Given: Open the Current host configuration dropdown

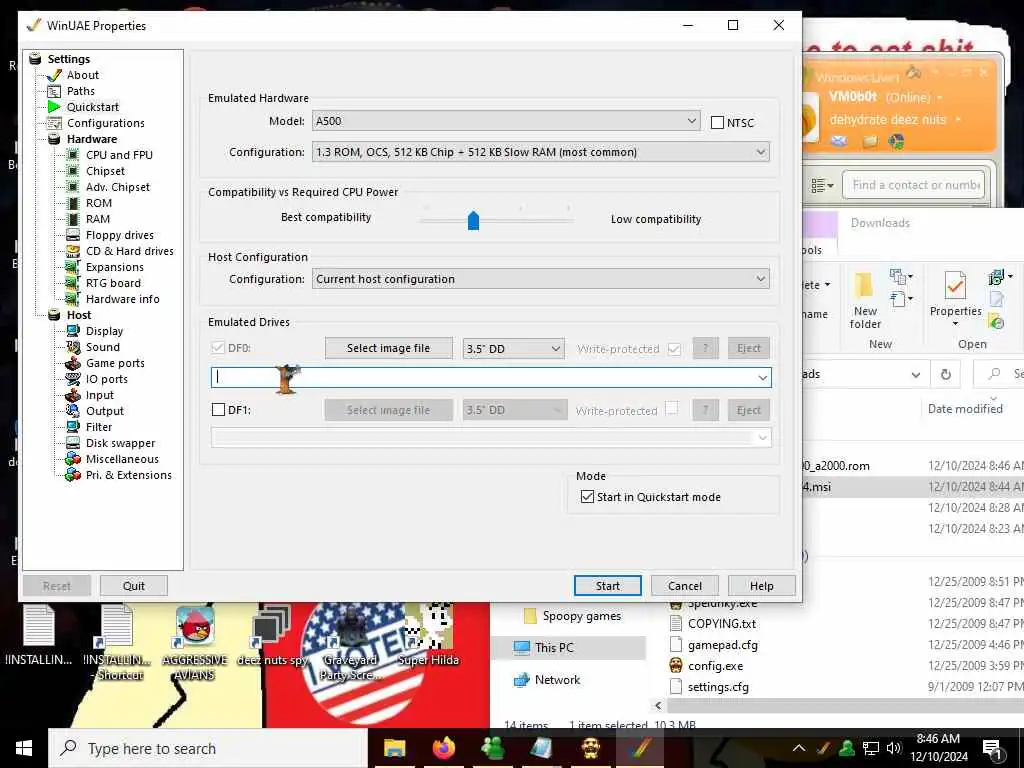Looking at the screenshot, I should [541, 279].
